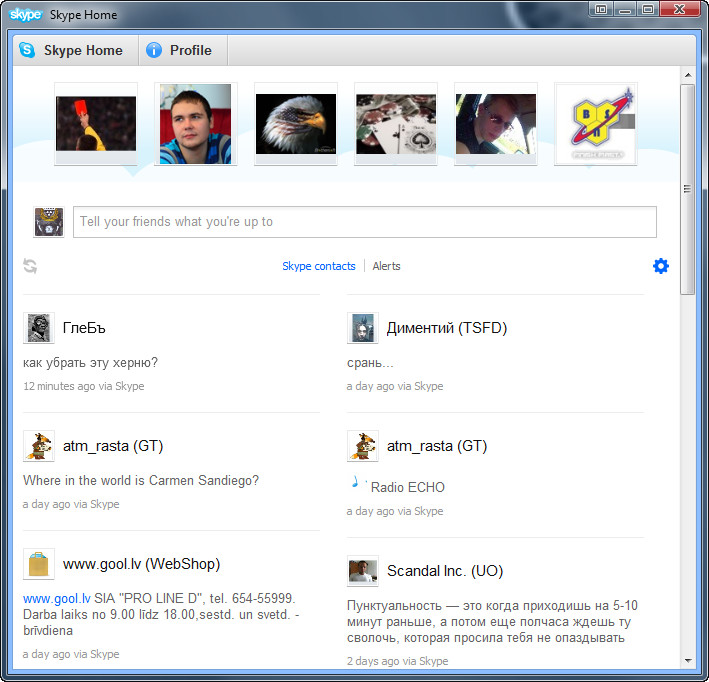Click Scandal Inc. (UO) avatar
This screenshot has width=709, height=682.
click(x=363, y=571)
